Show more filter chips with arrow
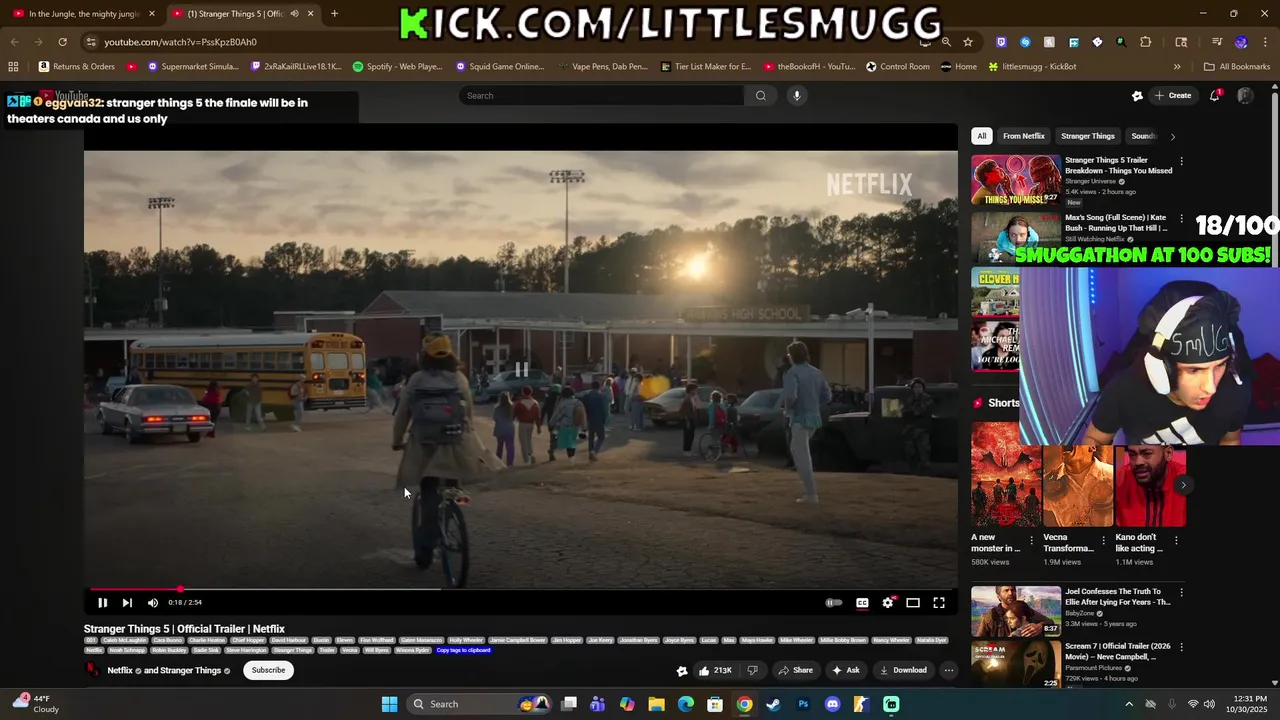 pos(1172,136)
